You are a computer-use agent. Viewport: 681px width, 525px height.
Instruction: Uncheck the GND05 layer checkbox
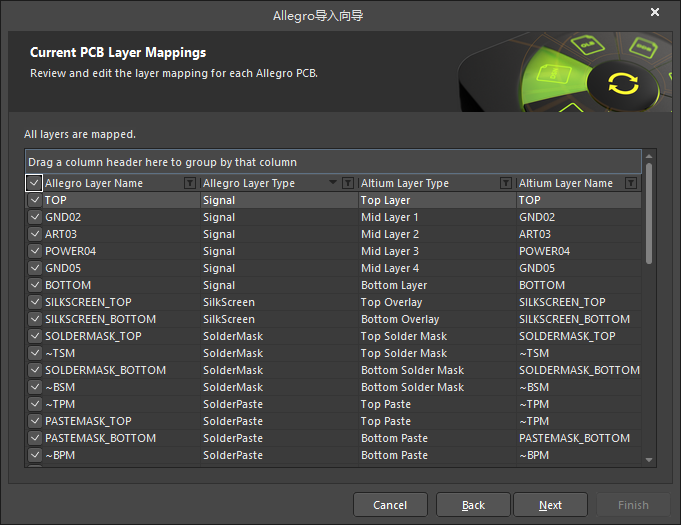point(35,268)
